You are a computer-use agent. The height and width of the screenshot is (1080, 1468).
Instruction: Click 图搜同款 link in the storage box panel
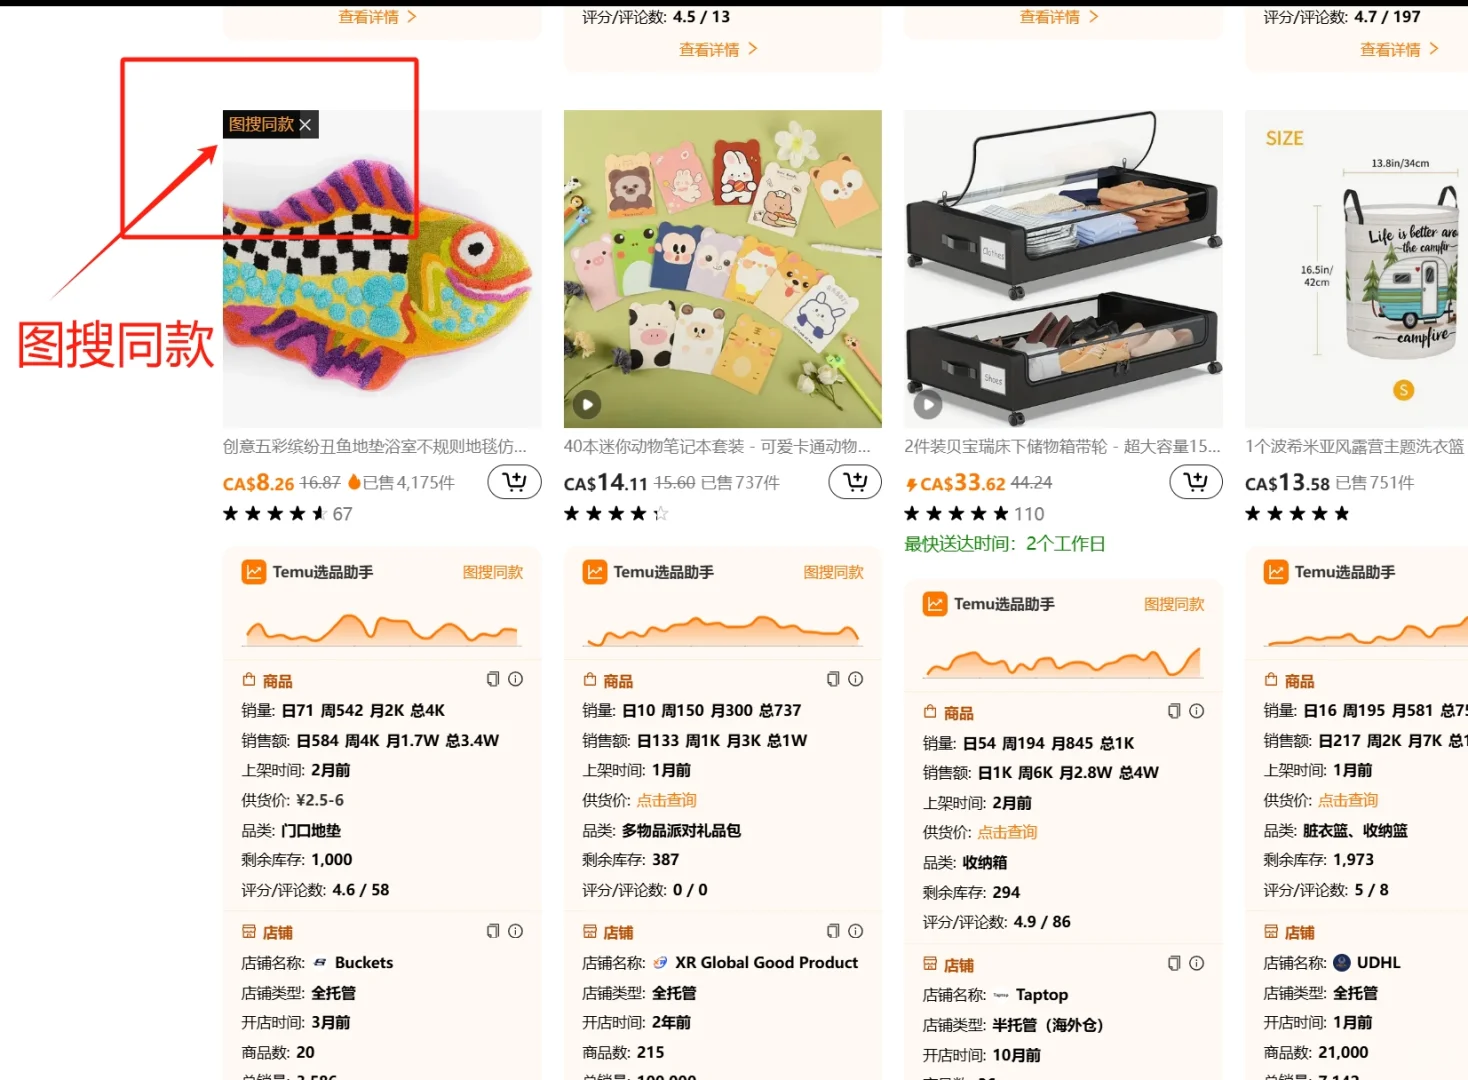click(x=1174, y=604)
